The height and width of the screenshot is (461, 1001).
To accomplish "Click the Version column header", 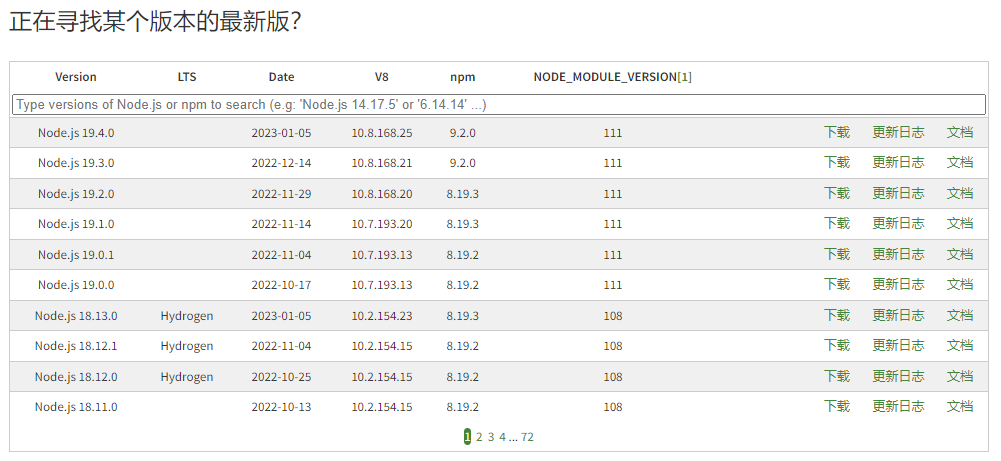I will (x=76, y=77).
